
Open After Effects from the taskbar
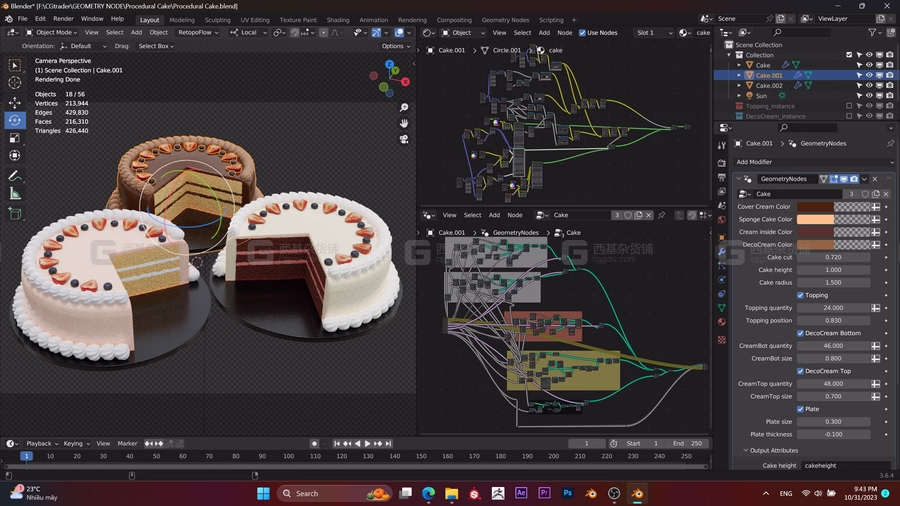pyautogui.click(x=521, y=493)
